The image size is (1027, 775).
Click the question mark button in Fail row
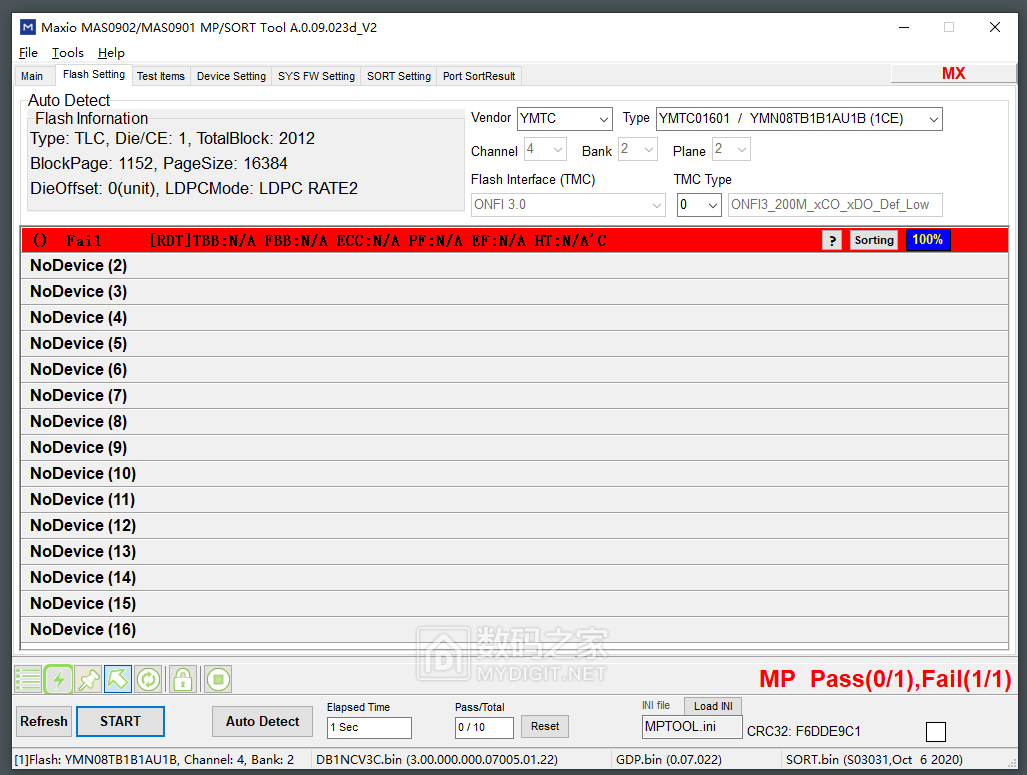(x=832, y=240)
